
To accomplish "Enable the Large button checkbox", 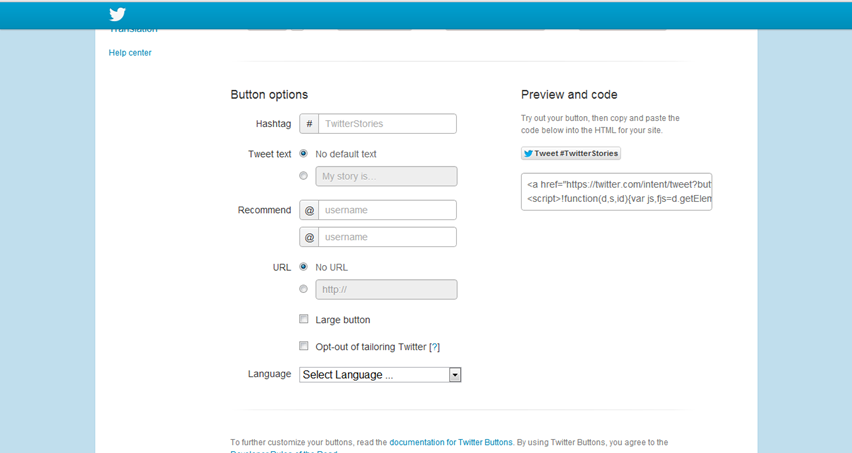I will point(304,319).
